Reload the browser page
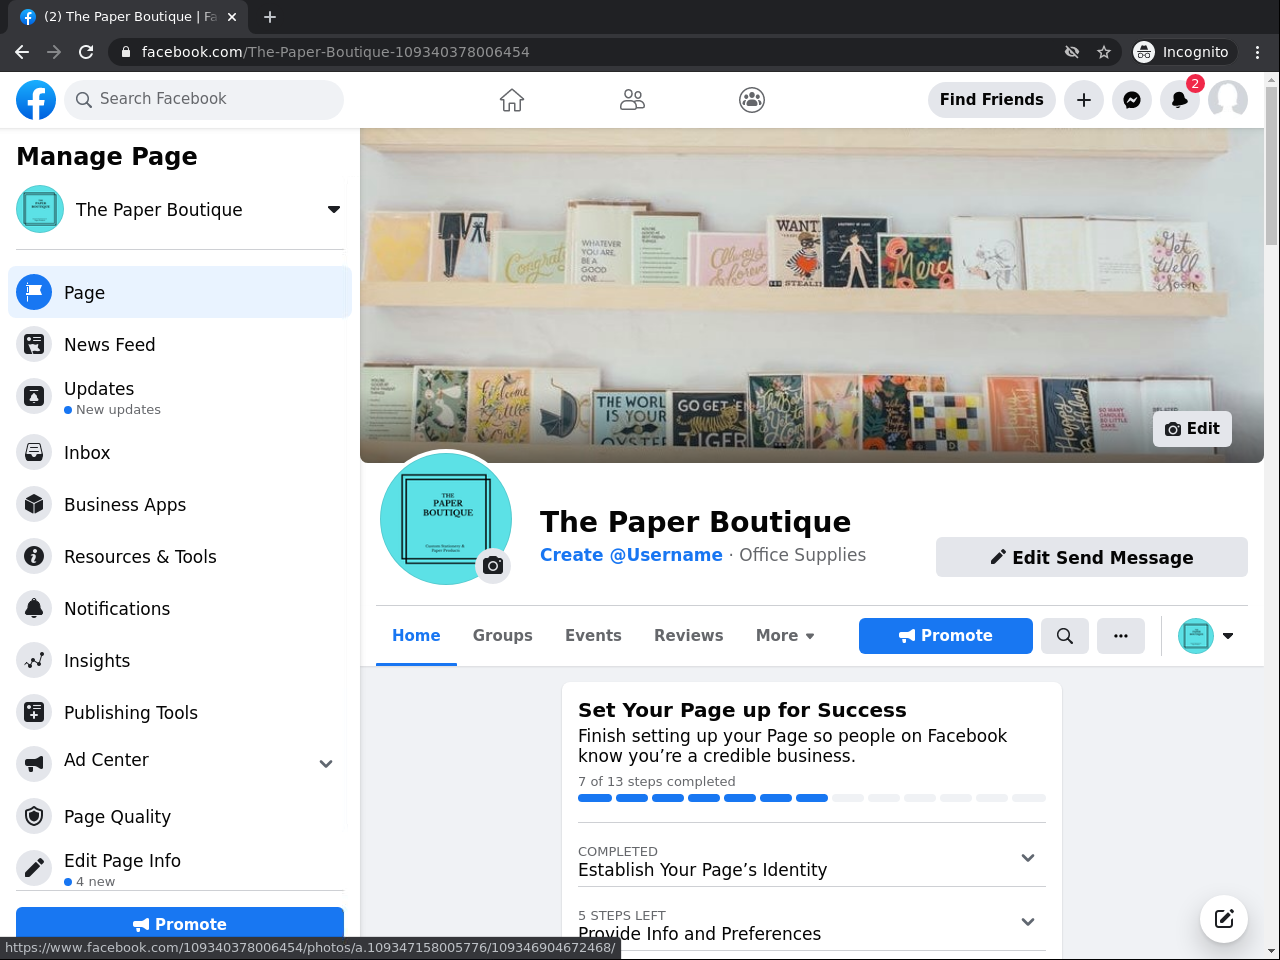The image size is (1280, 960). pos(86,52)
